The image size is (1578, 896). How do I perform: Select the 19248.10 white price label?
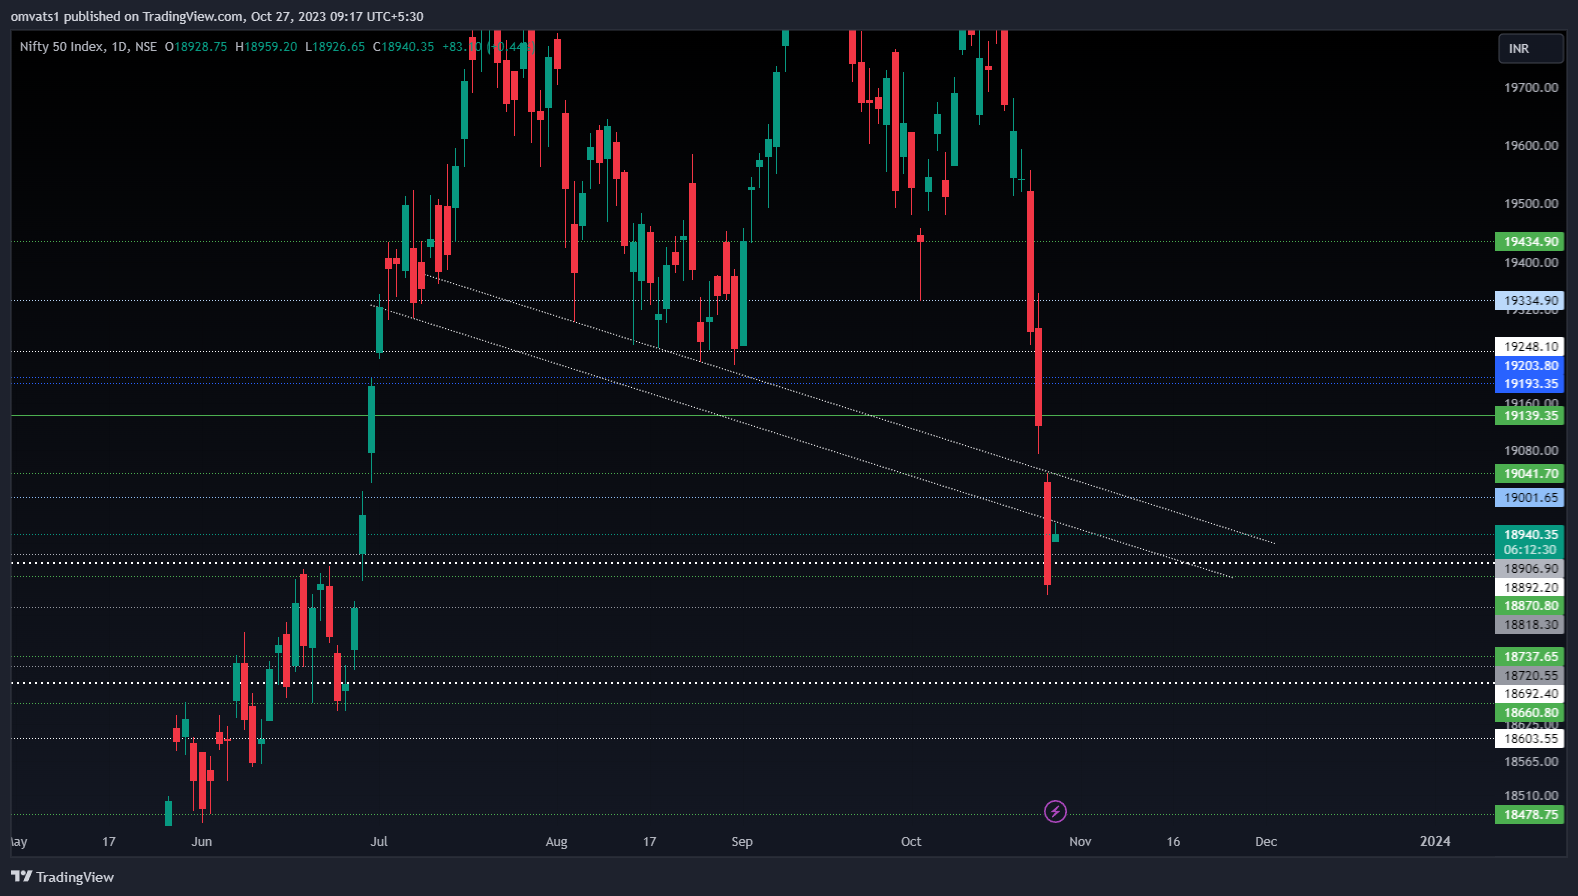click(1530, 346)
